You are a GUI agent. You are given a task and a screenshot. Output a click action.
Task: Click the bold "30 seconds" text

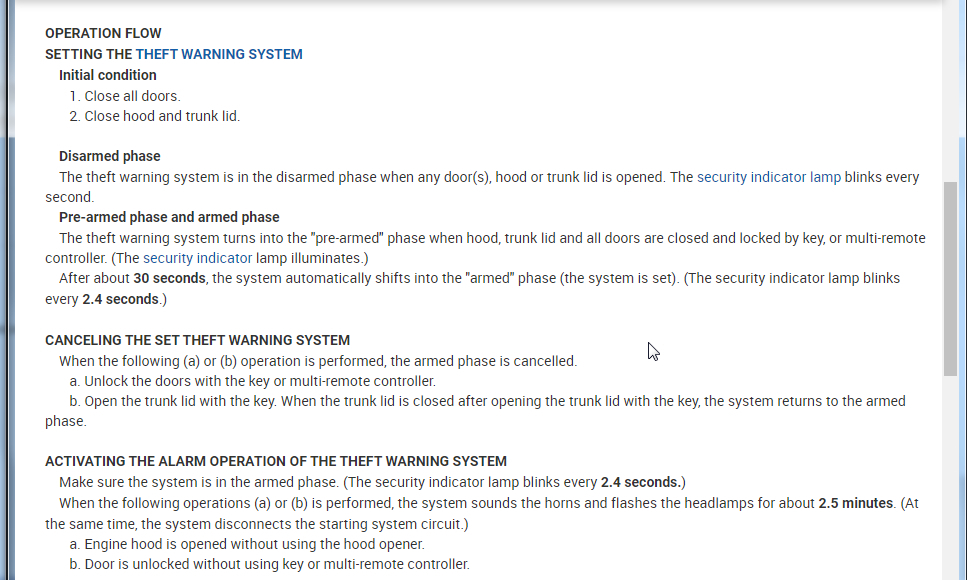point(169,278)
